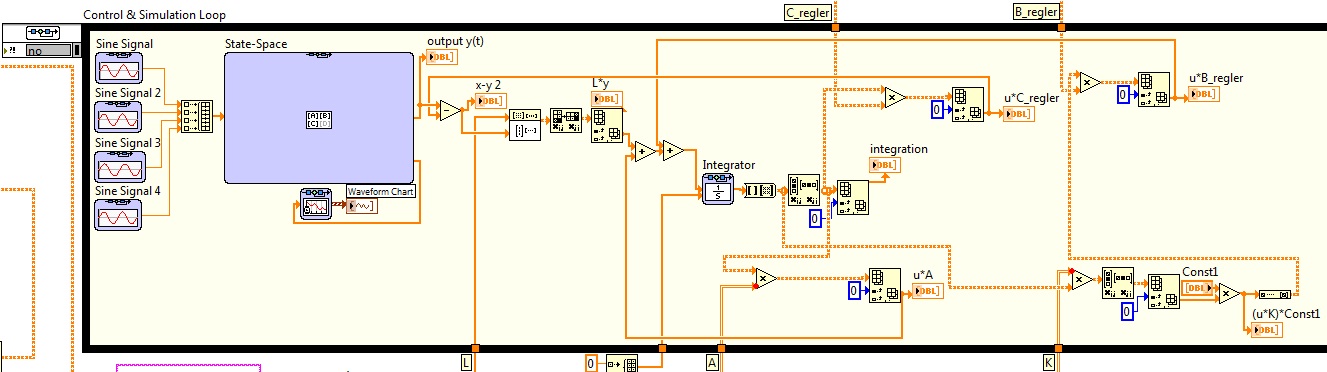This screenshot has height=372, width=1327.
Task: Click the multiply node before u*B_regler
Action: [1087, 83]
